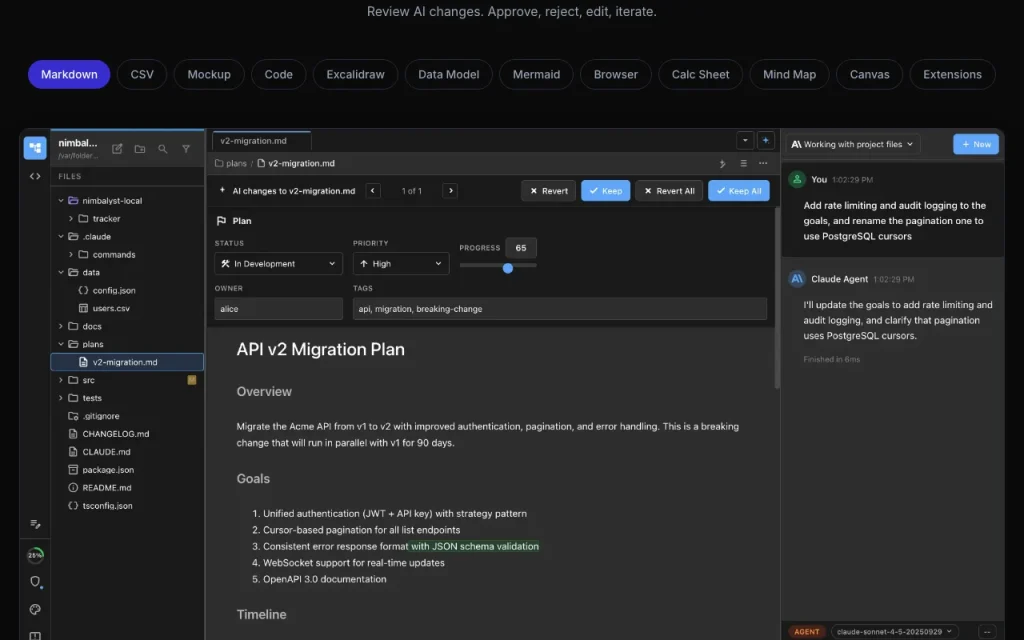Click the Keep button

[605, 191]
